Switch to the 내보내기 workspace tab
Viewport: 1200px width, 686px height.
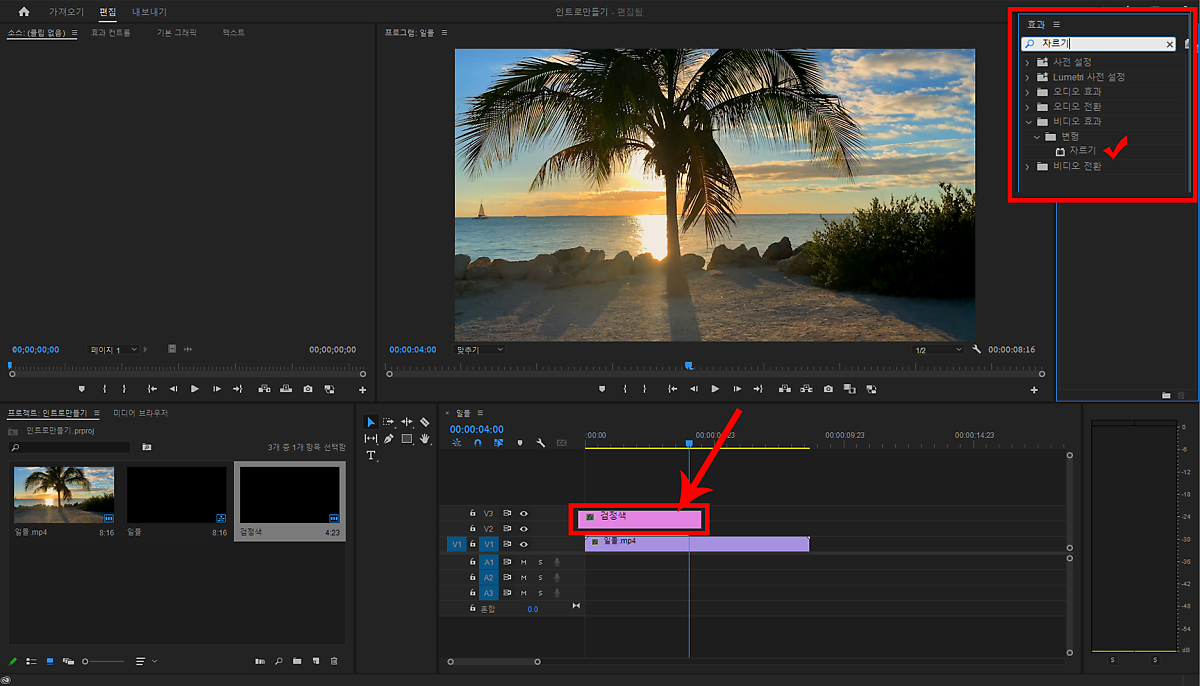tap(149, 12)
